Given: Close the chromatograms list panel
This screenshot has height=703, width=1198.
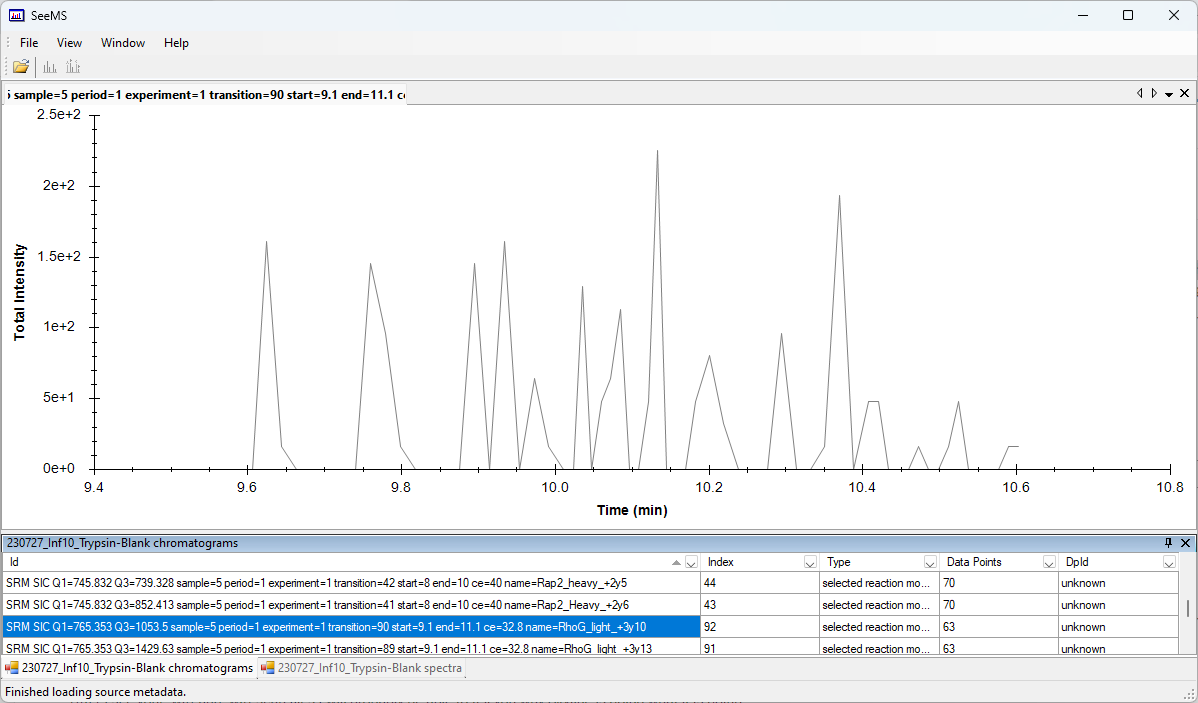Looking at the screenshot, I should (x=1185, y=543).
